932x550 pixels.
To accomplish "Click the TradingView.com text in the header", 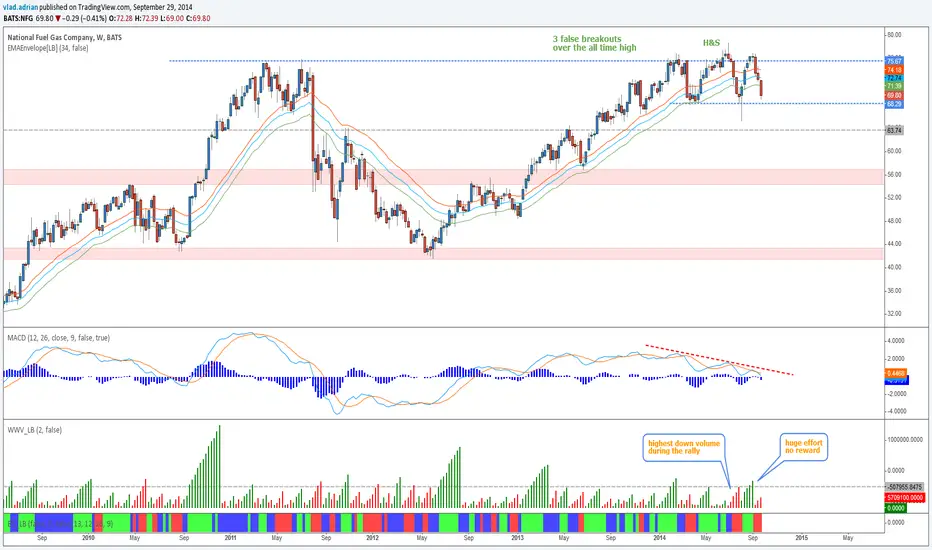I will coord(104,8).
